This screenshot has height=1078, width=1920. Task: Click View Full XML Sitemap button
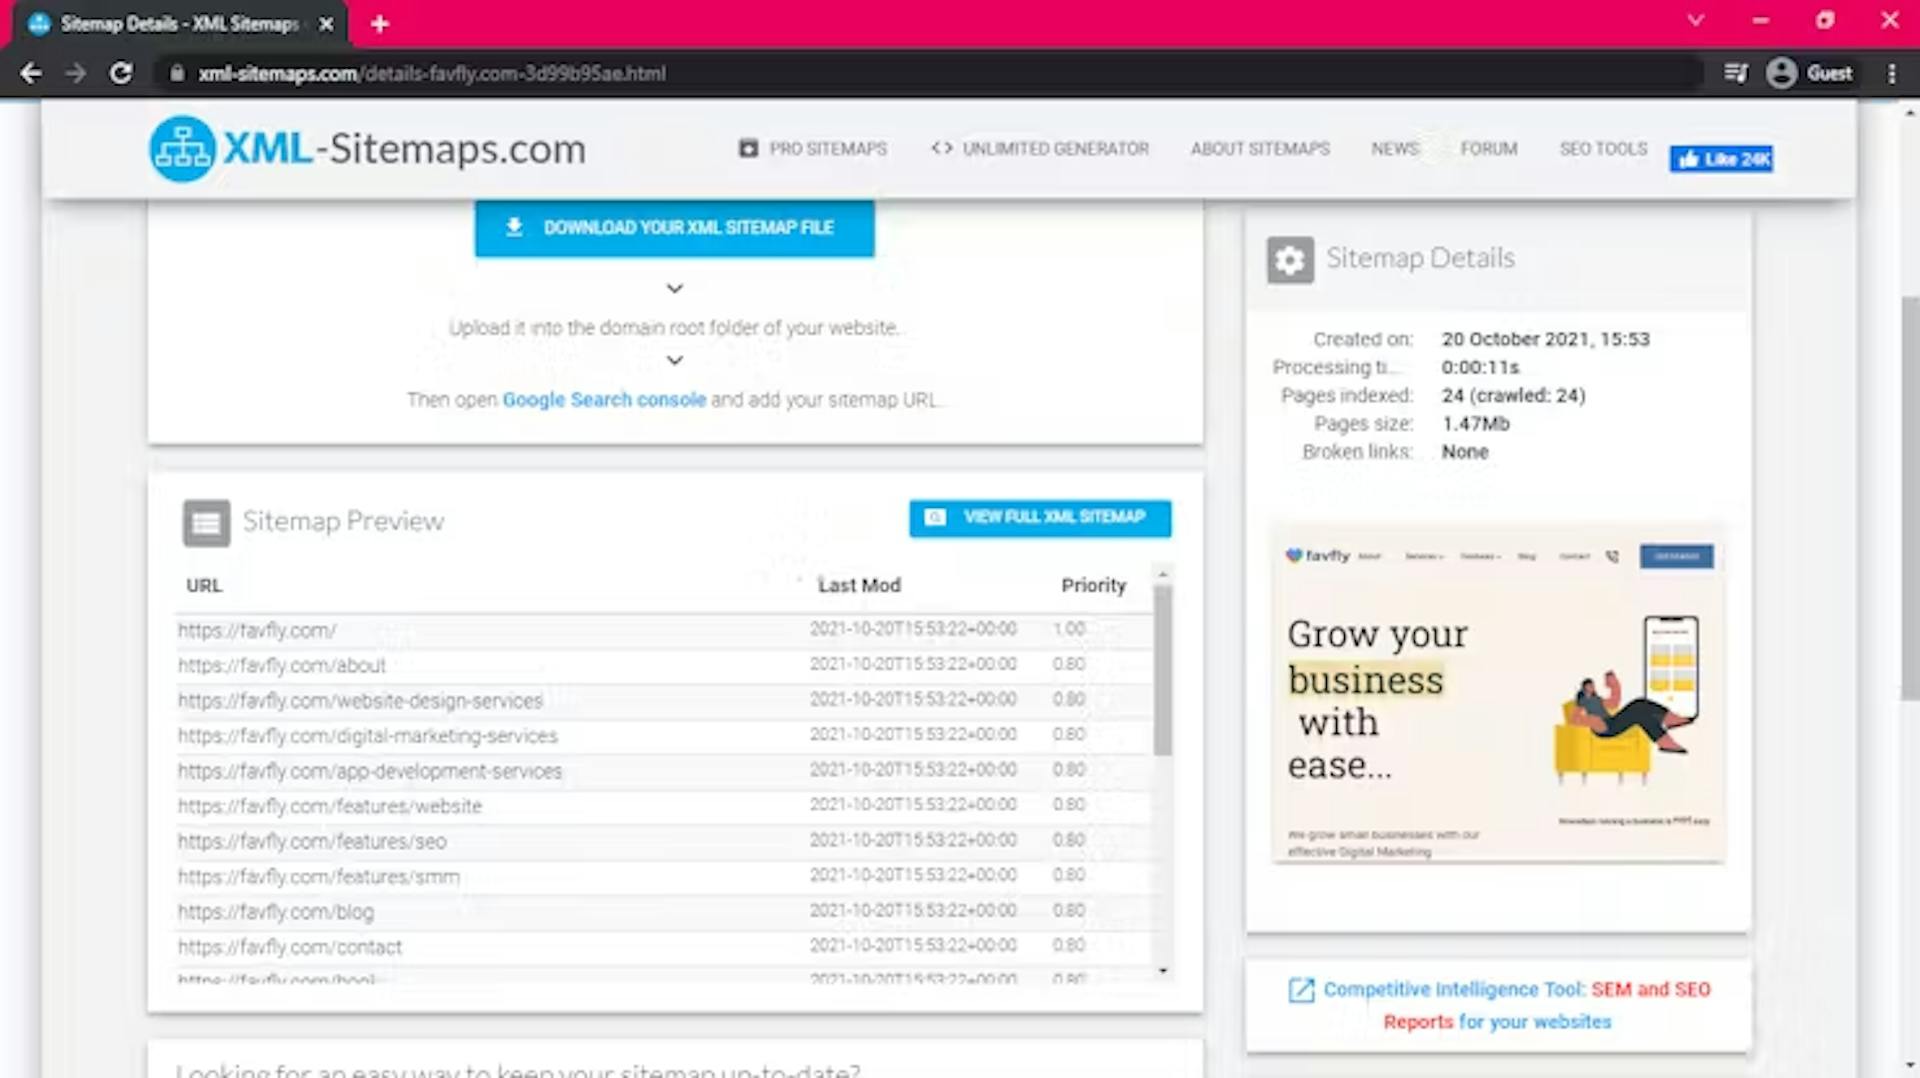(1040, 518)
